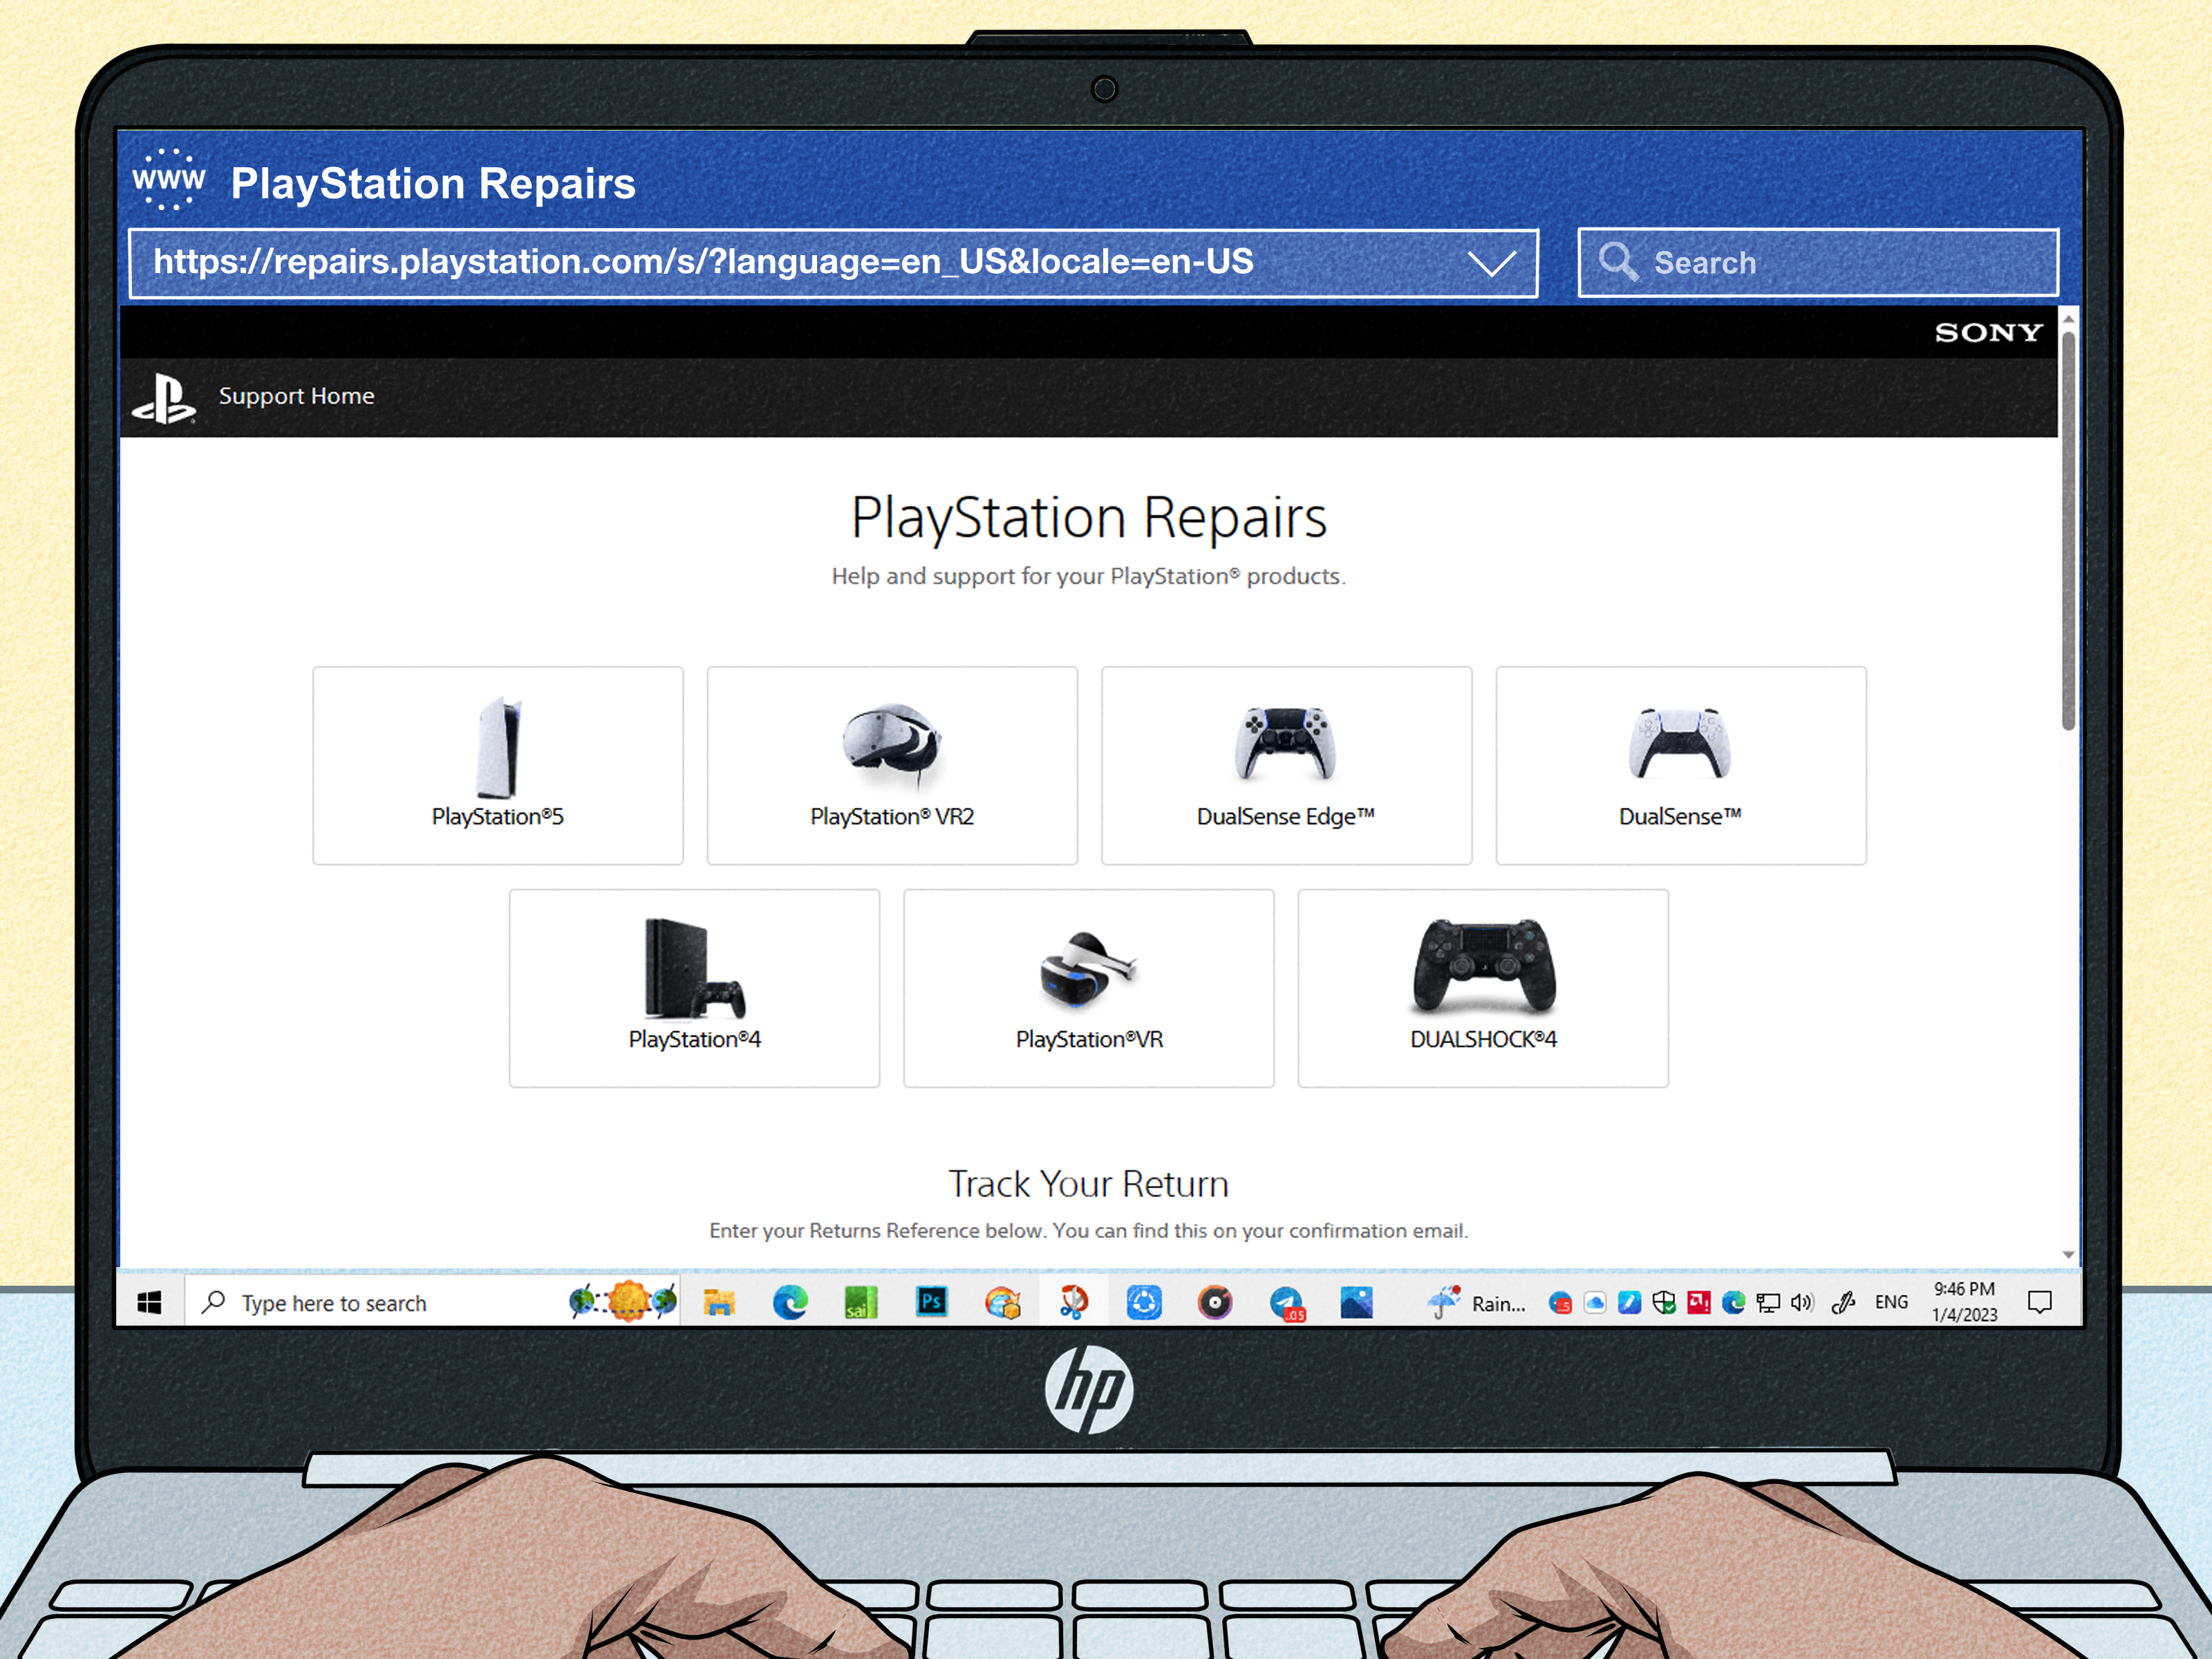Pick the DualSense™ controller for repair
The height and width of the screenshot is (1659, 2212).
click(1680, 765)
